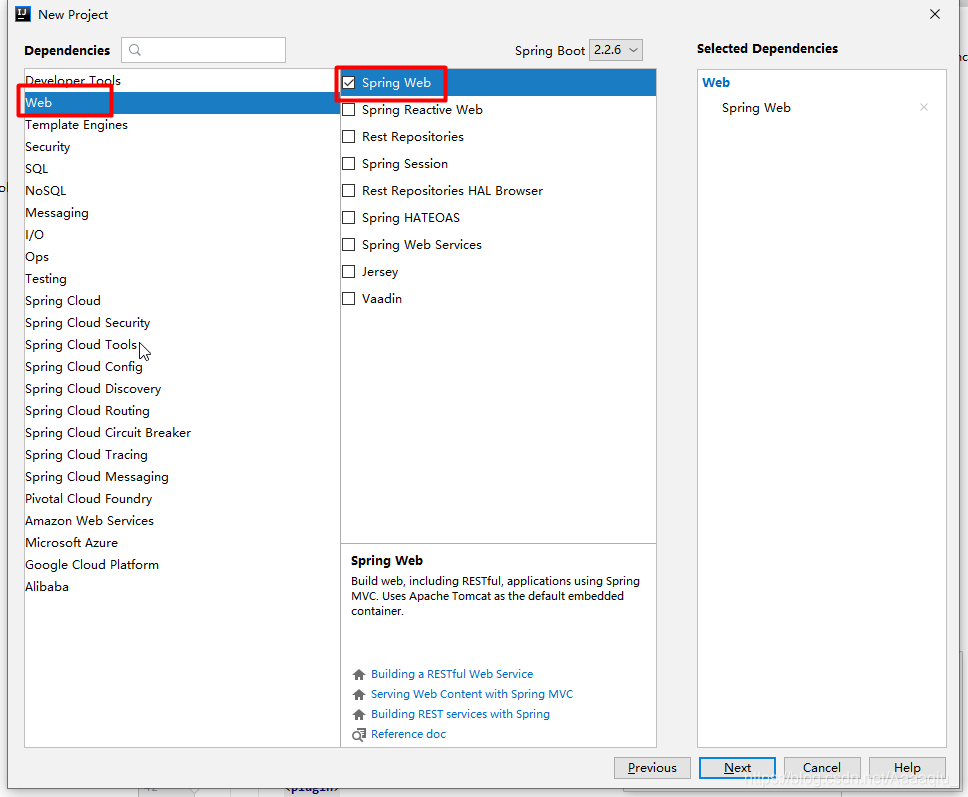968x797 pixels.
Task: Click the Next button
Action: (737, 768)
